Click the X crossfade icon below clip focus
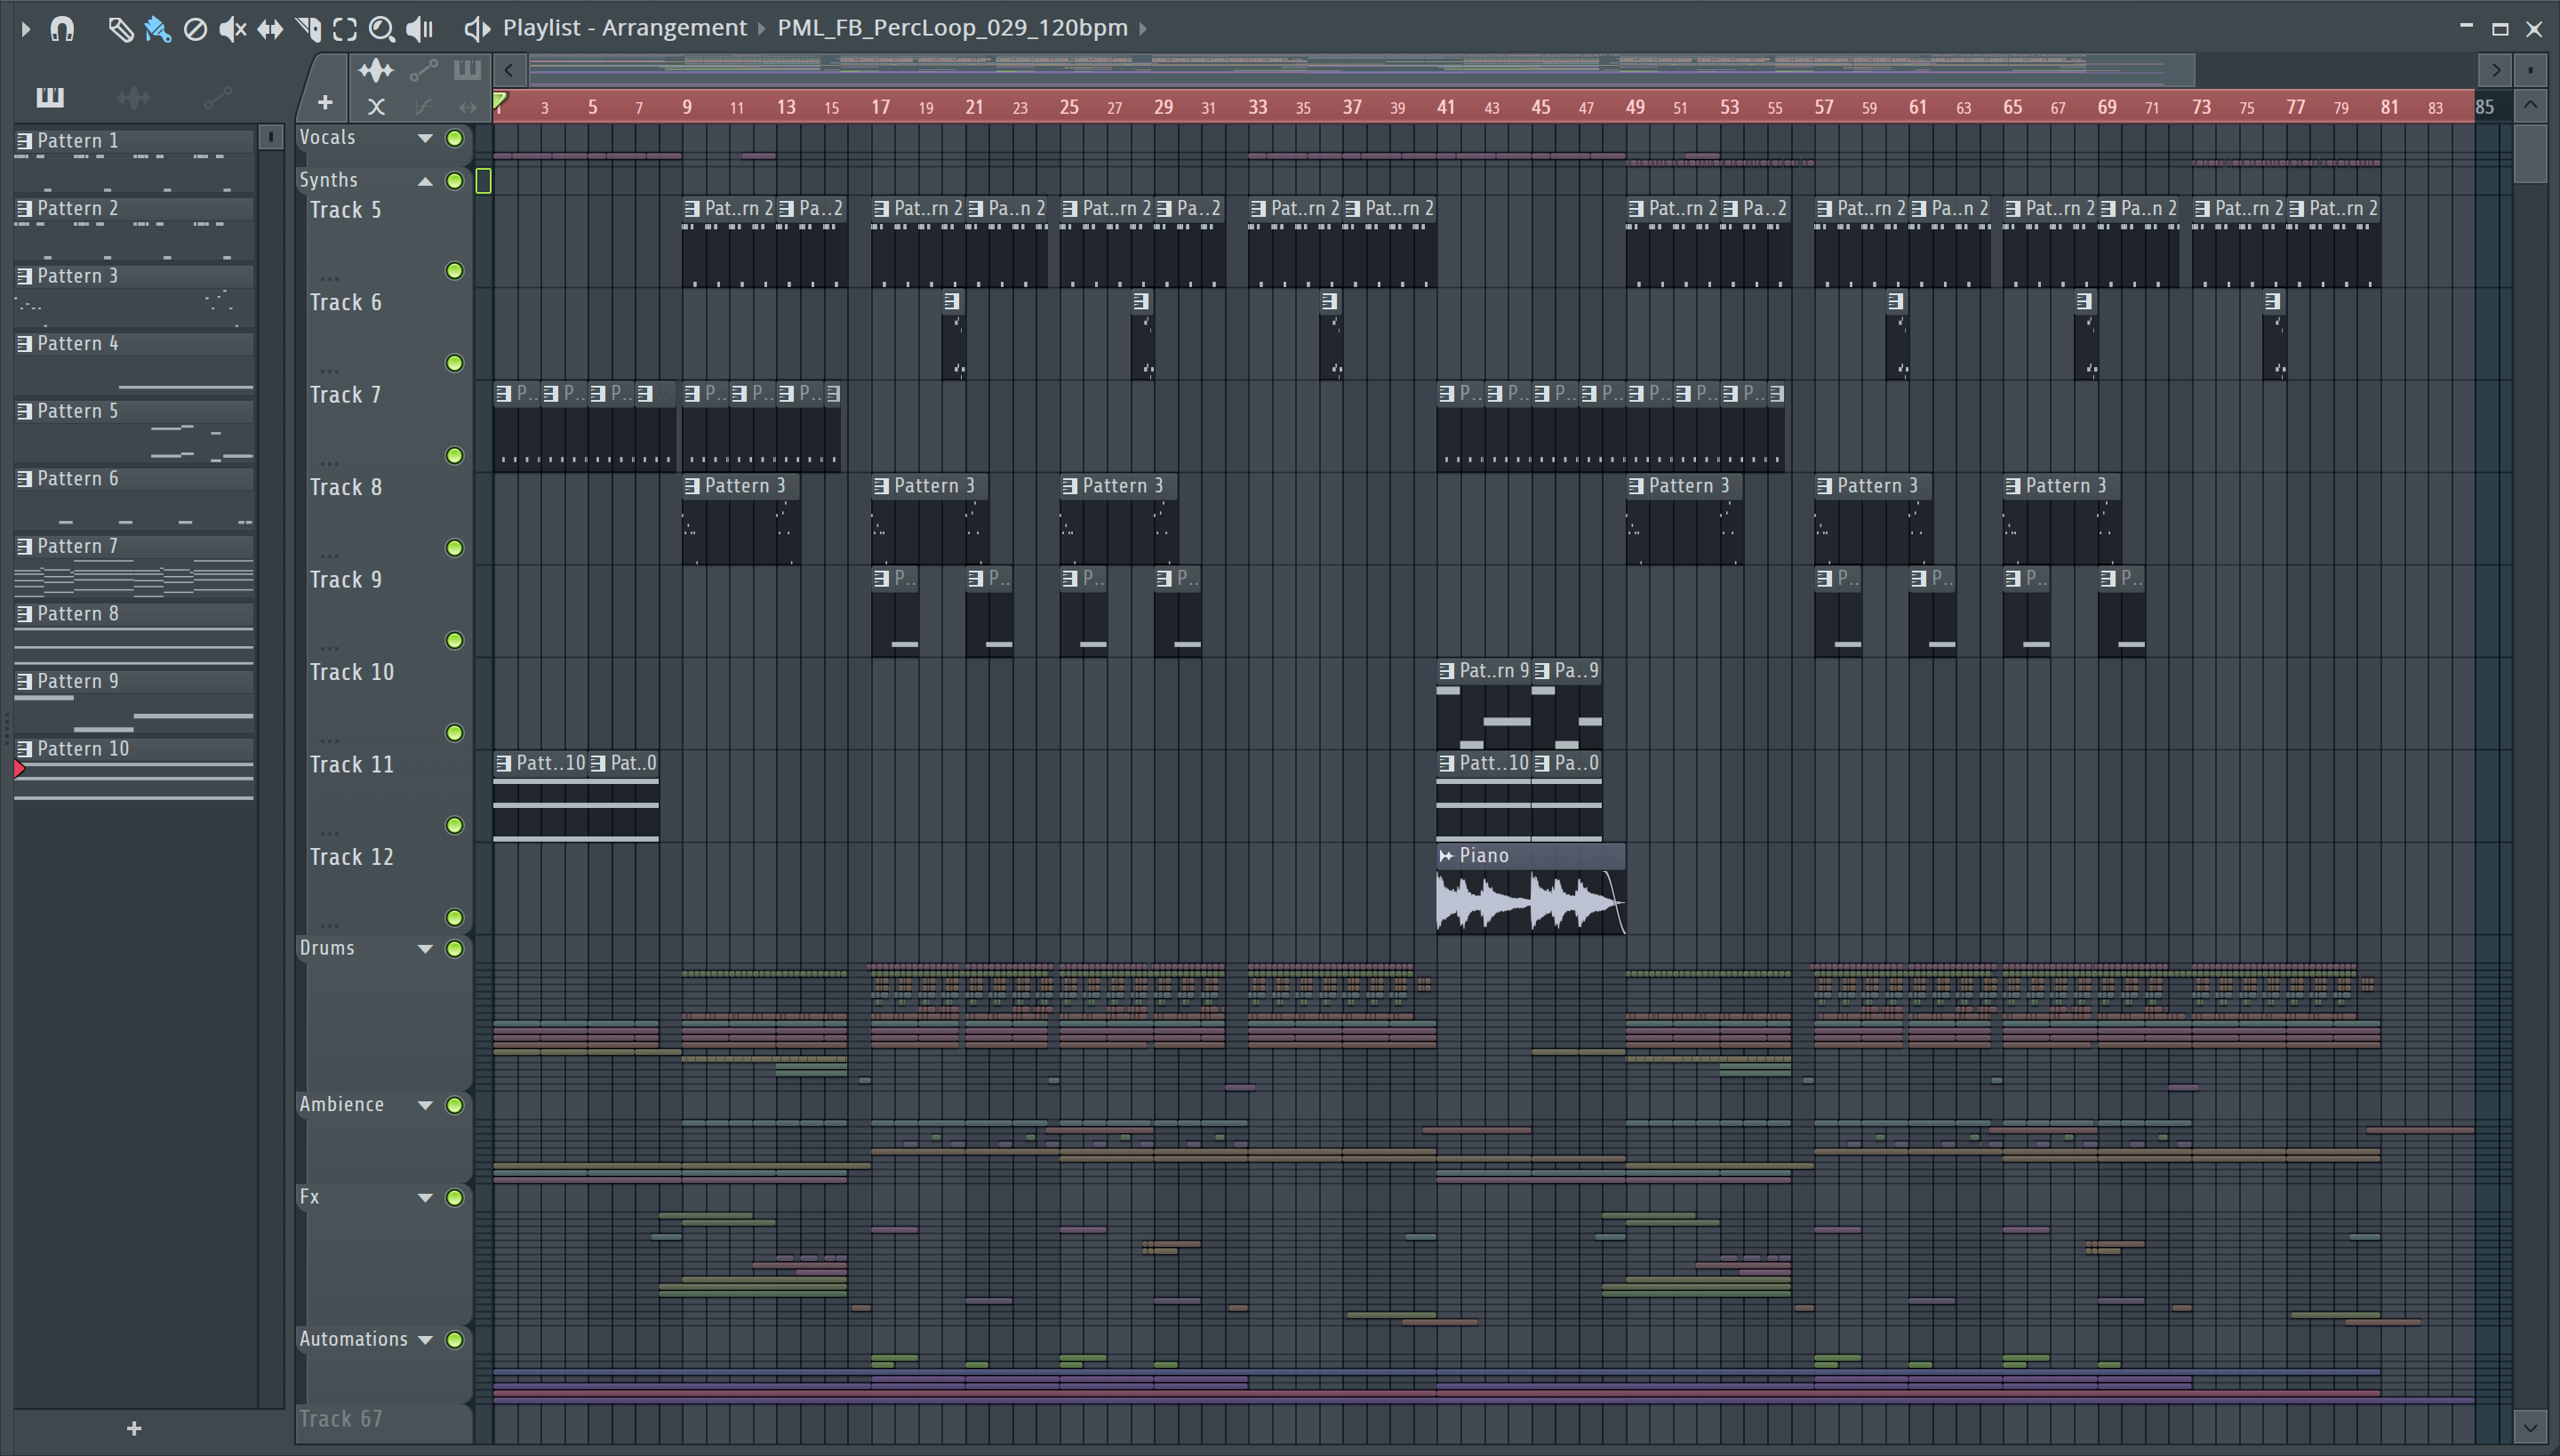This screenshot has width=2560, height=1456. pos(376,106)
